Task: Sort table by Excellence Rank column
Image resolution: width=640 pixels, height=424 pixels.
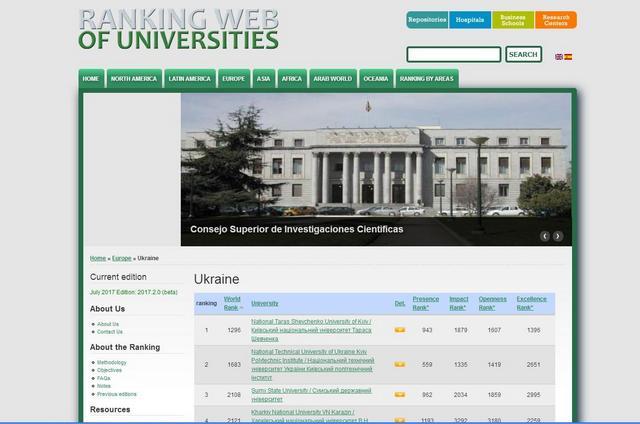Action: pos(531,303)
